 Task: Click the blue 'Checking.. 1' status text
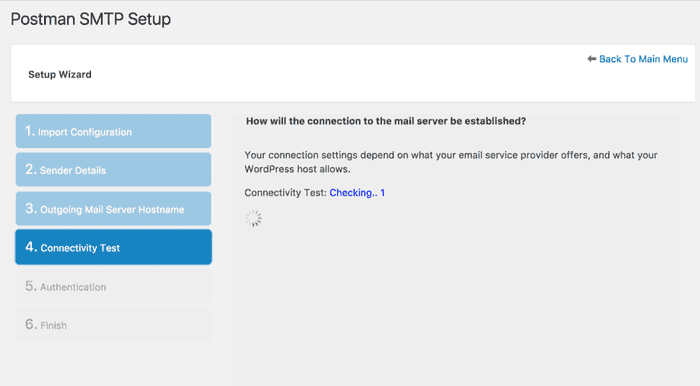pyautogui.click(x=357, y=193)
